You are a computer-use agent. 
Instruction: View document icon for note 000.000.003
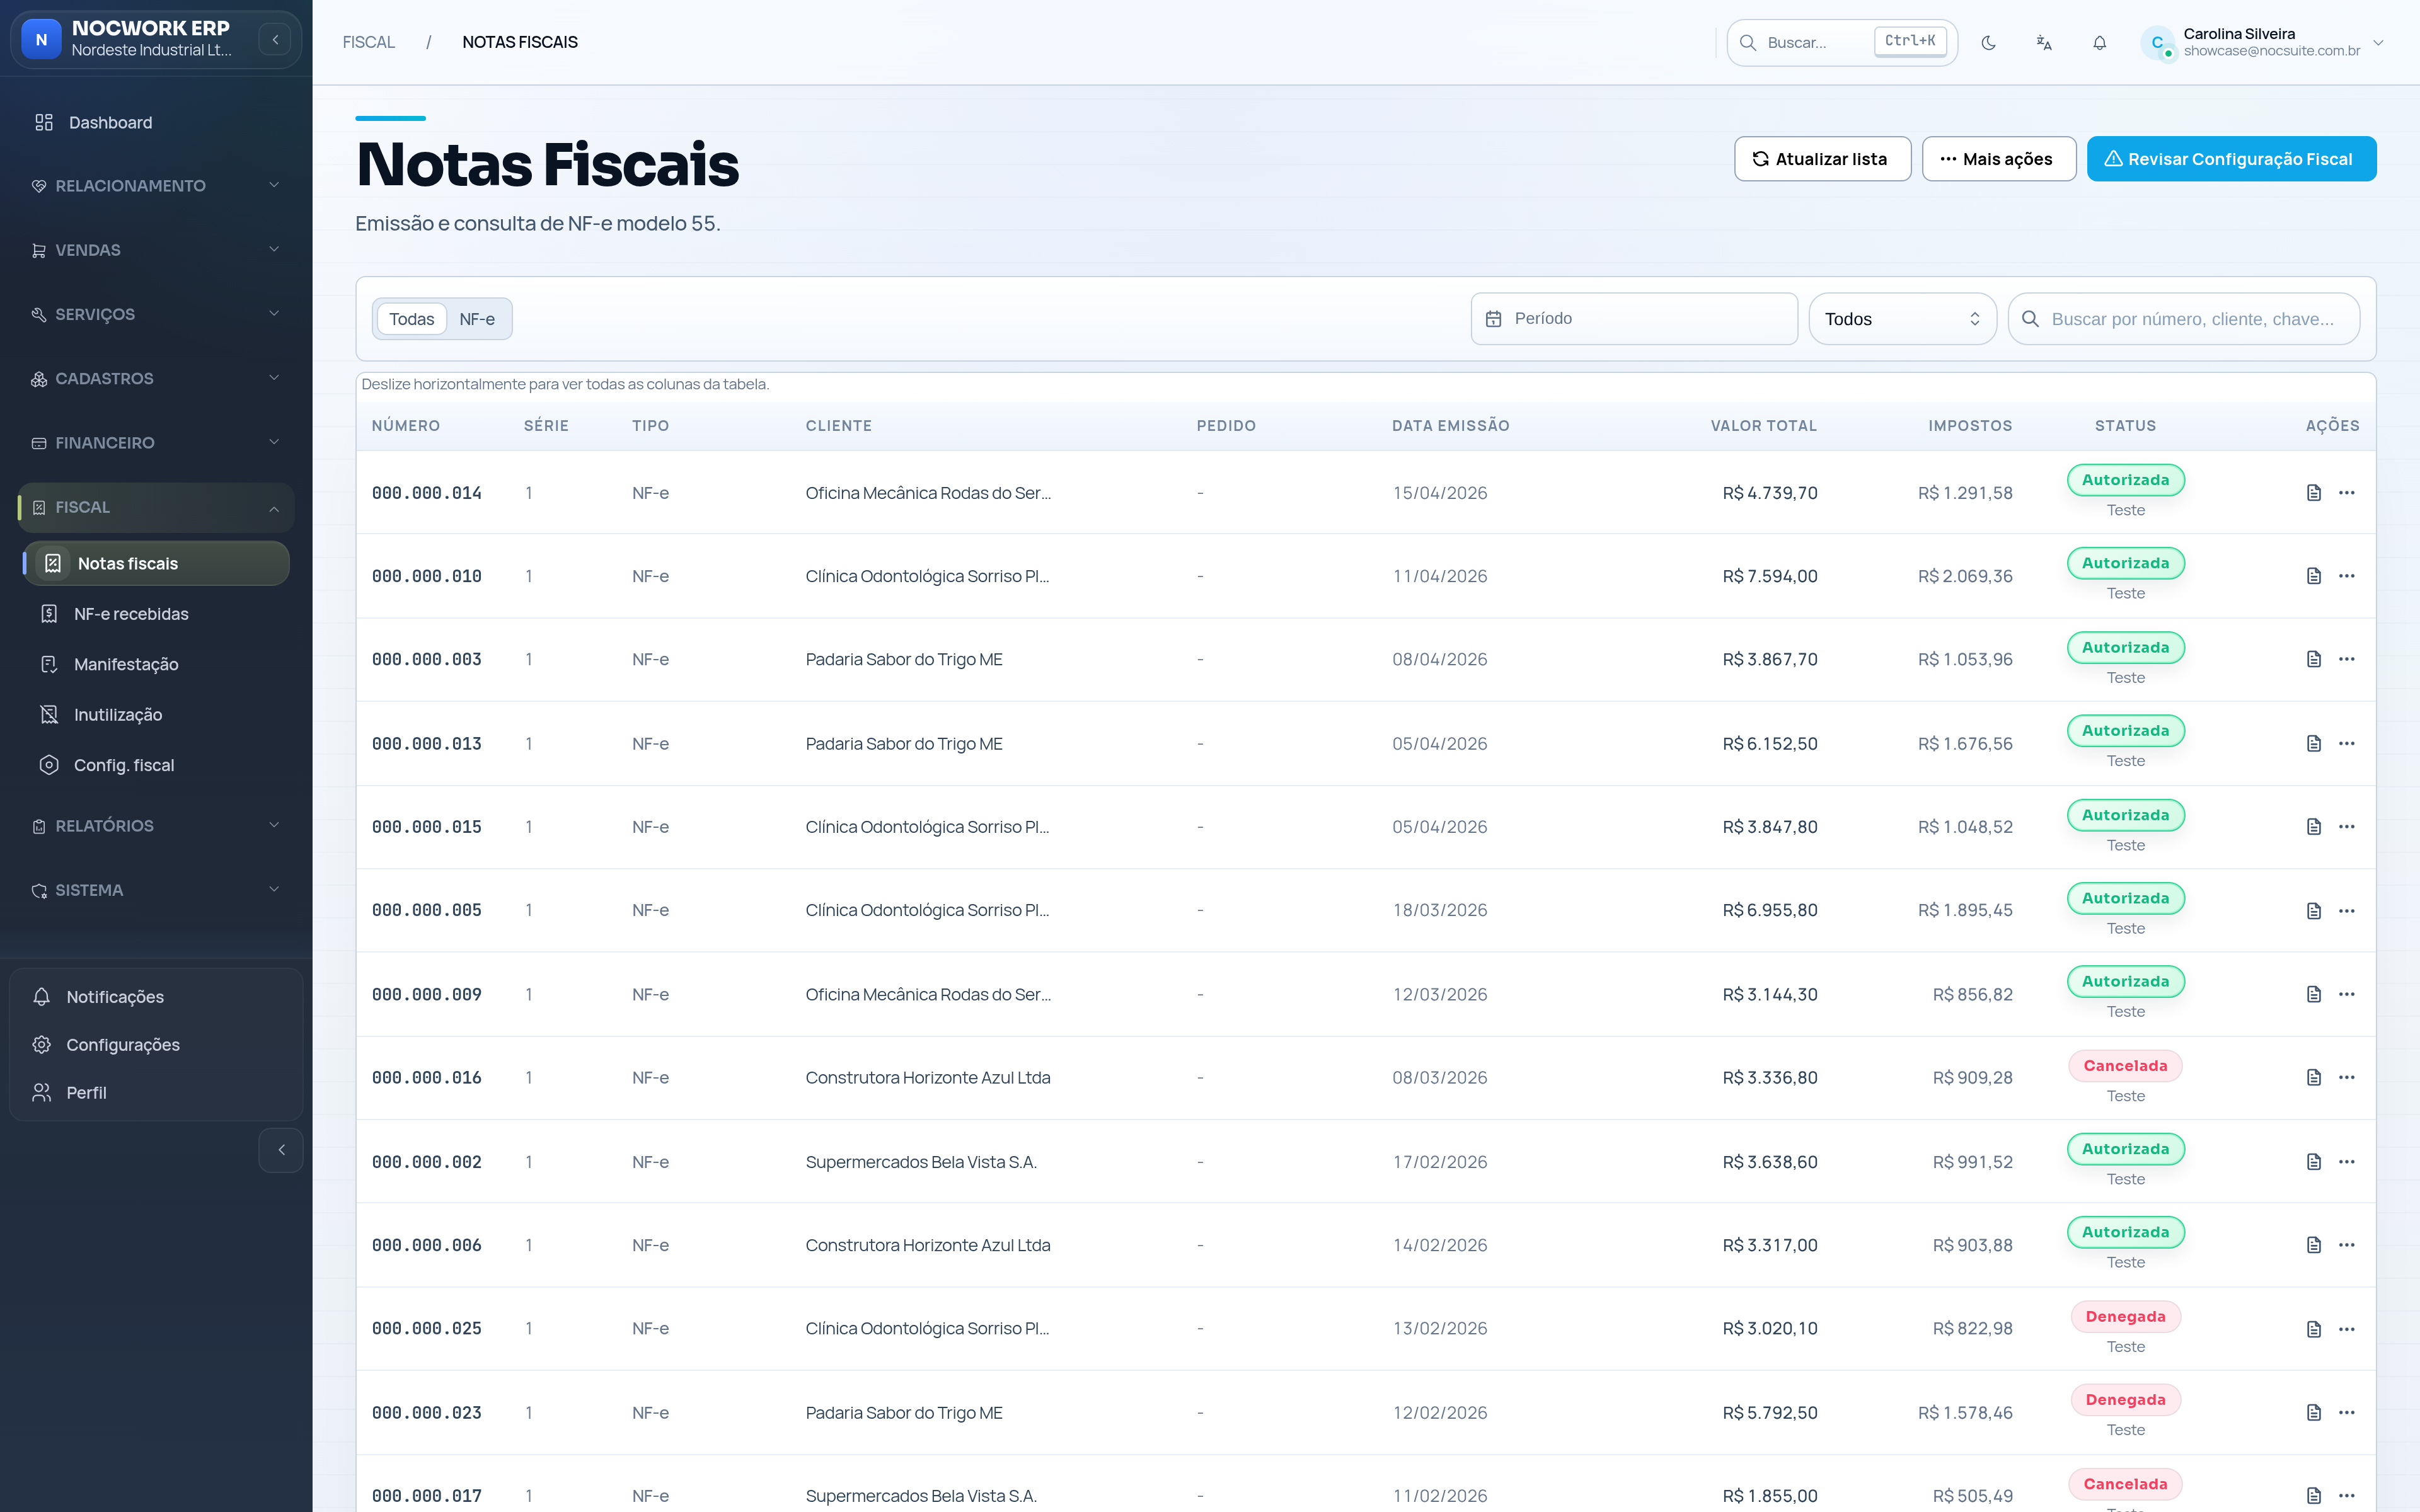(2313, 659)
